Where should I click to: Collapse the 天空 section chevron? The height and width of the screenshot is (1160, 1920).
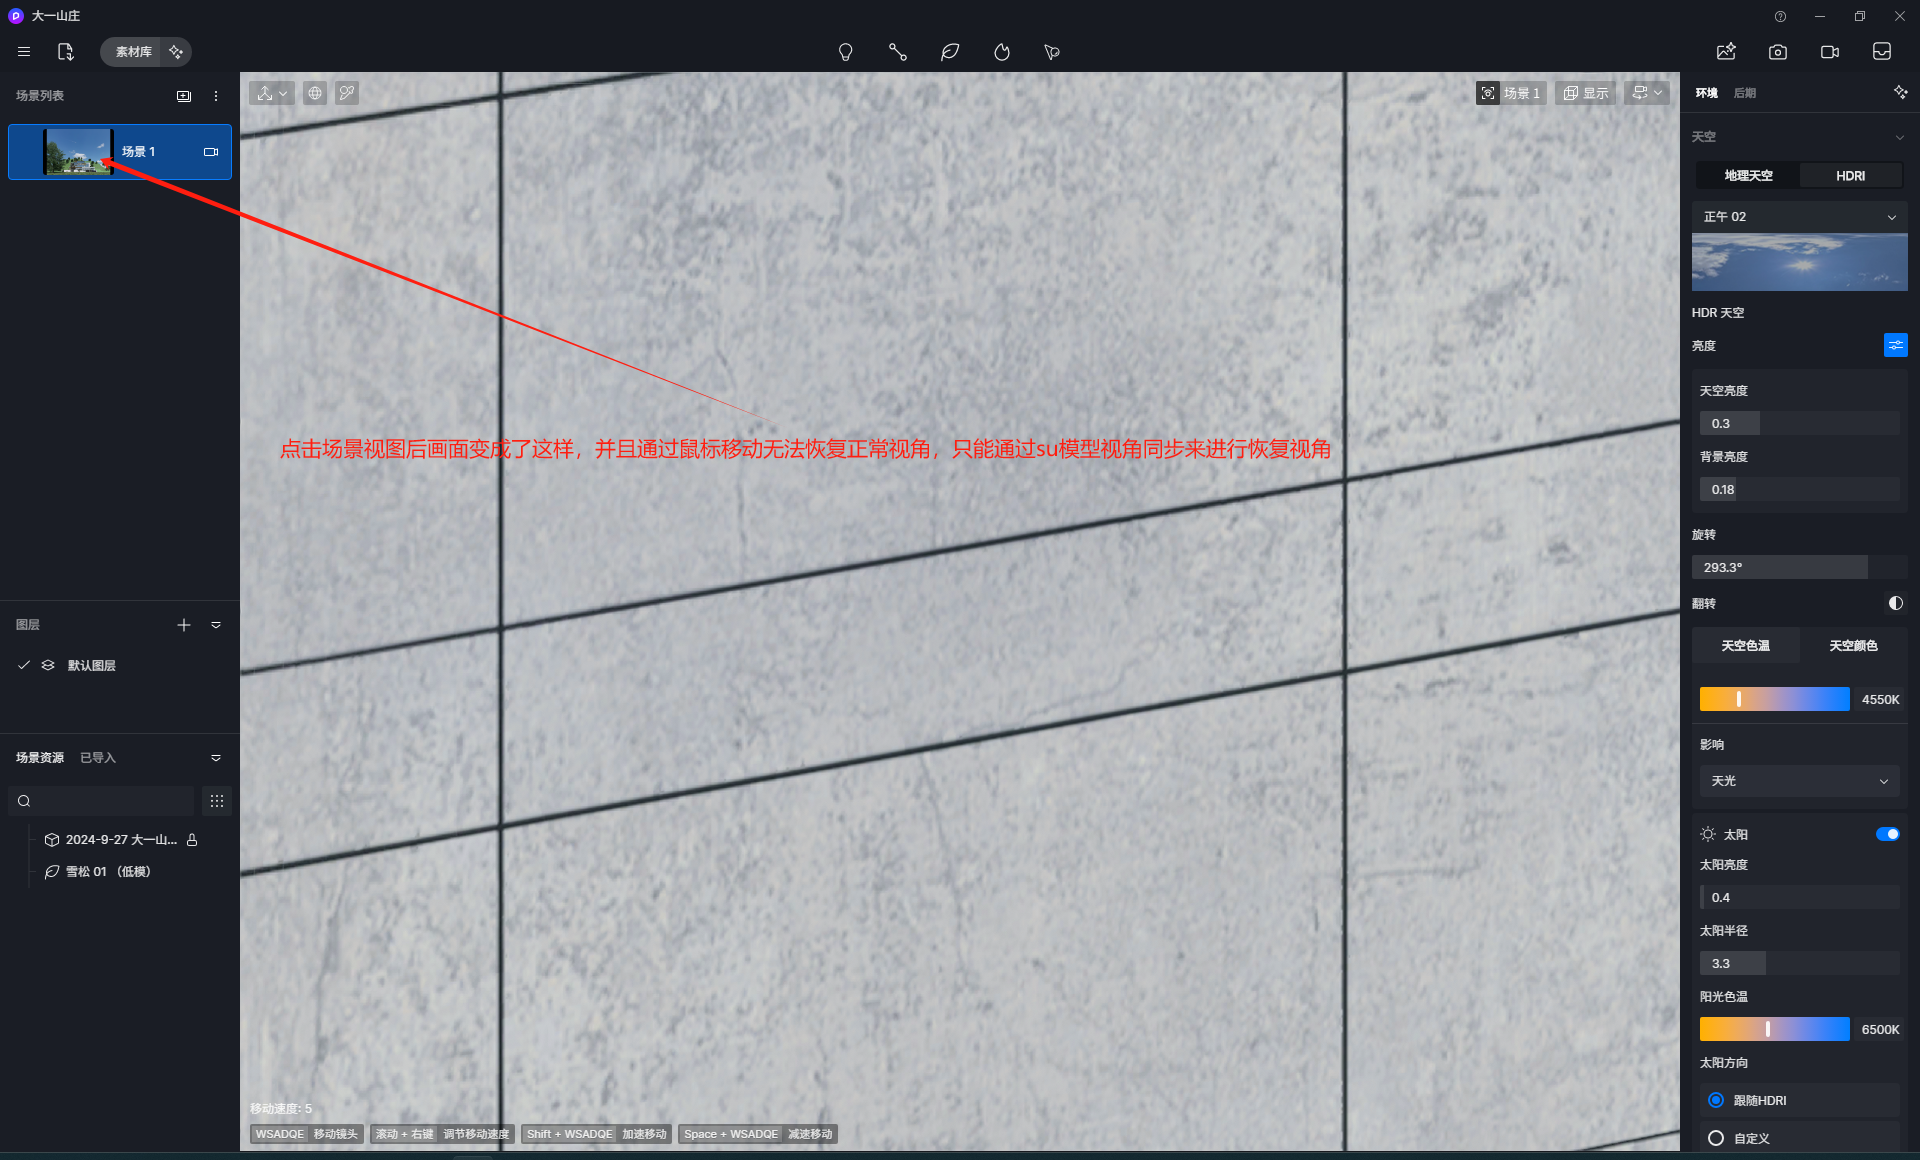pyautogui.click(x=1899, y=137)
